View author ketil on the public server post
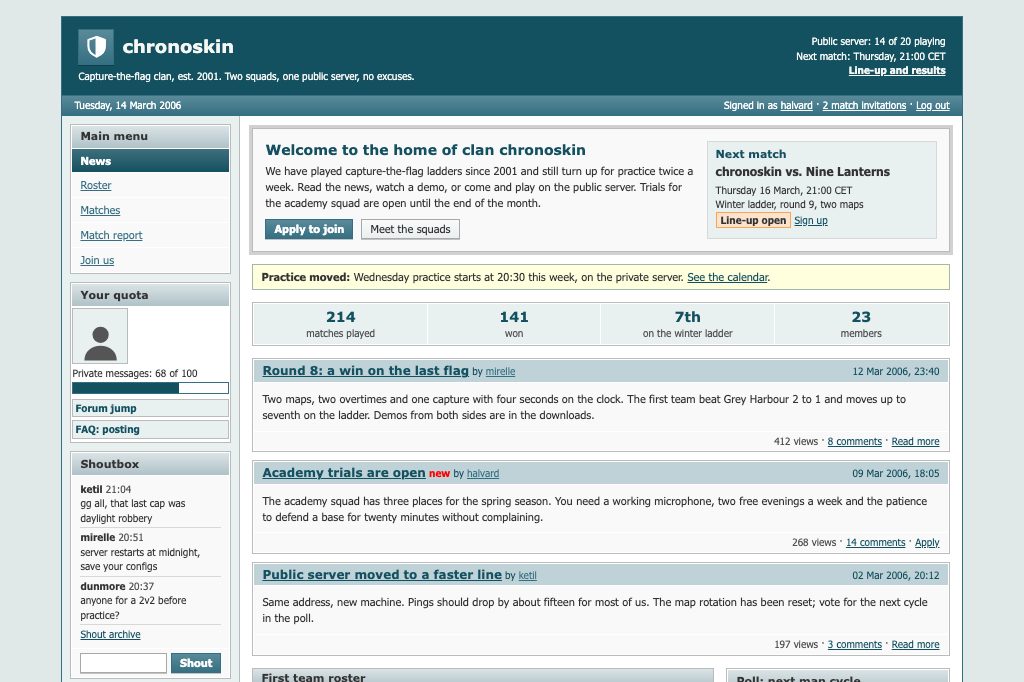The height and width of the screenshot is (682, 1024). 527,575
